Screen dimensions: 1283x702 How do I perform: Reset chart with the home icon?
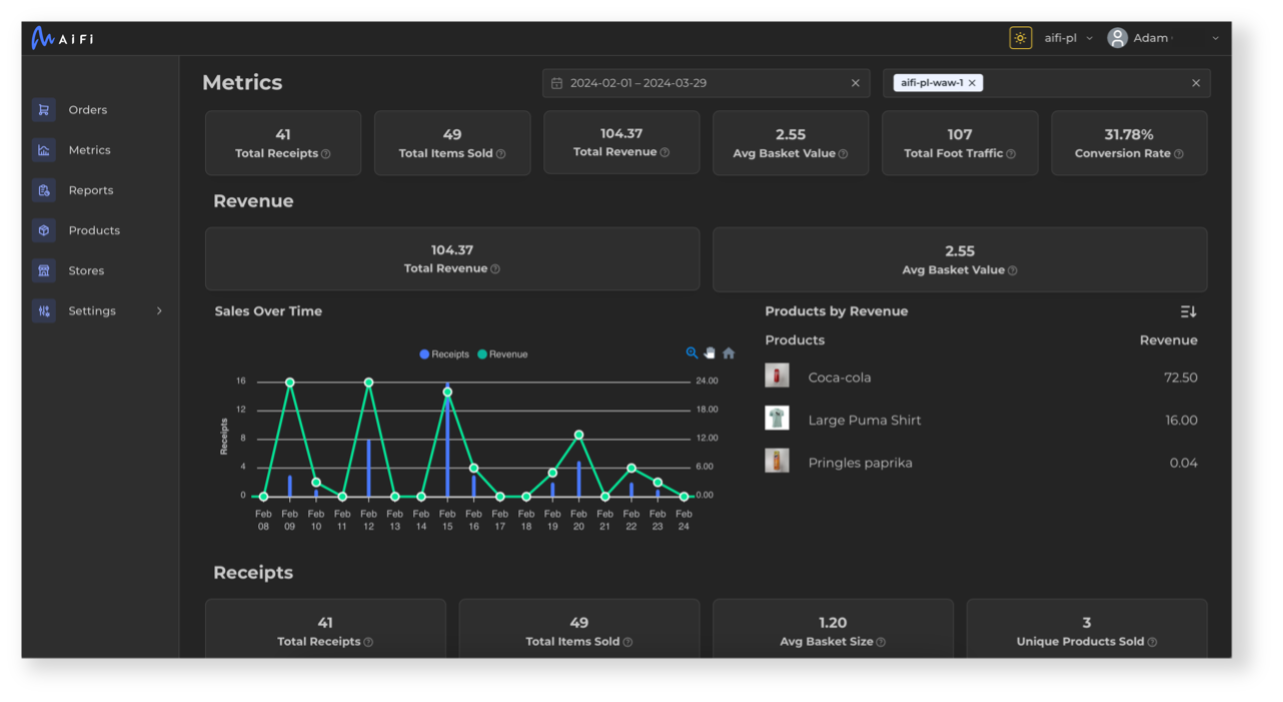point(728,353)
